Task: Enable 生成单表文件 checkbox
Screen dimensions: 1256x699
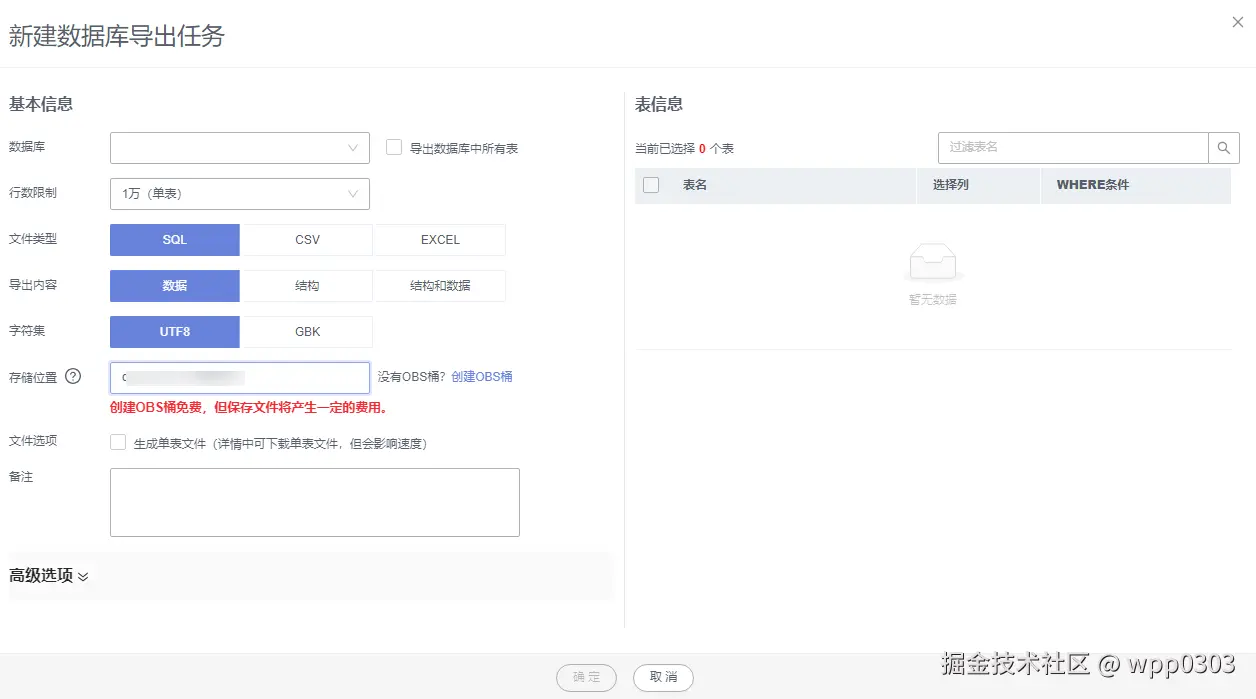Action: (x=118, y=442)
